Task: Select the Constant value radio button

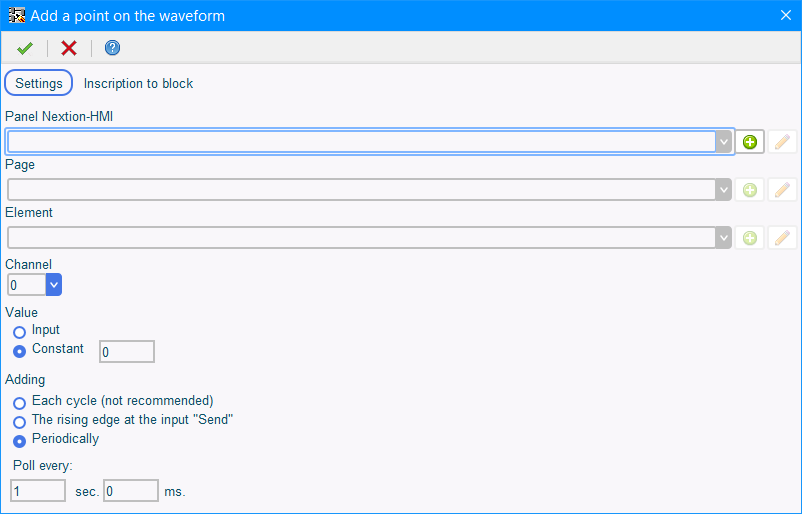Action: [19, 351]
